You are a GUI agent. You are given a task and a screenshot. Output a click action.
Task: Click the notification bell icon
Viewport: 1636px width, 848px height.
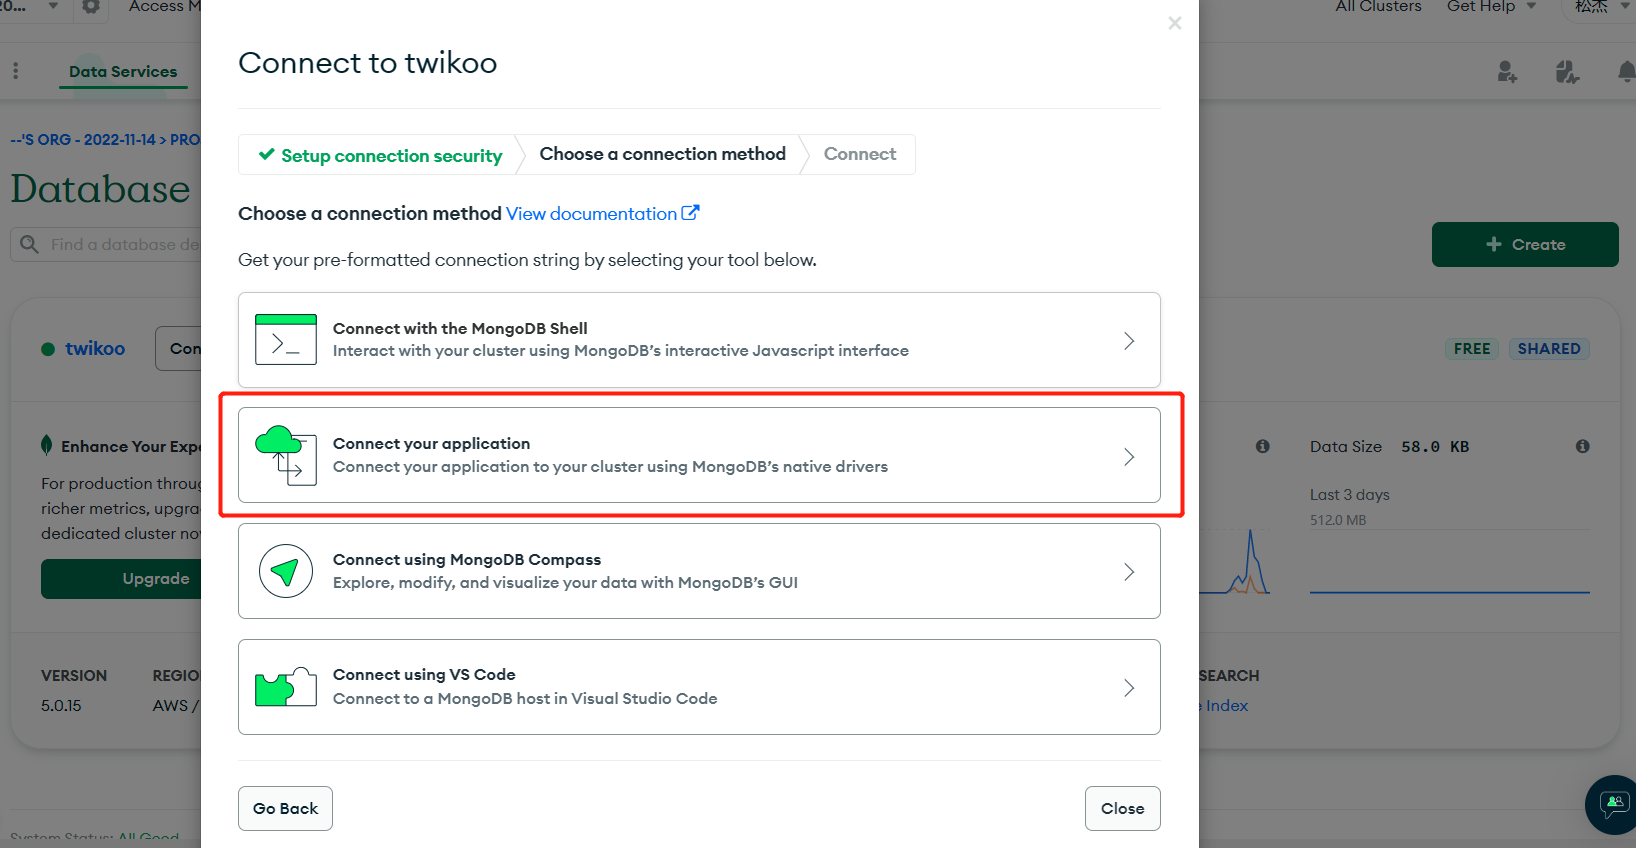coord(1626,71)
